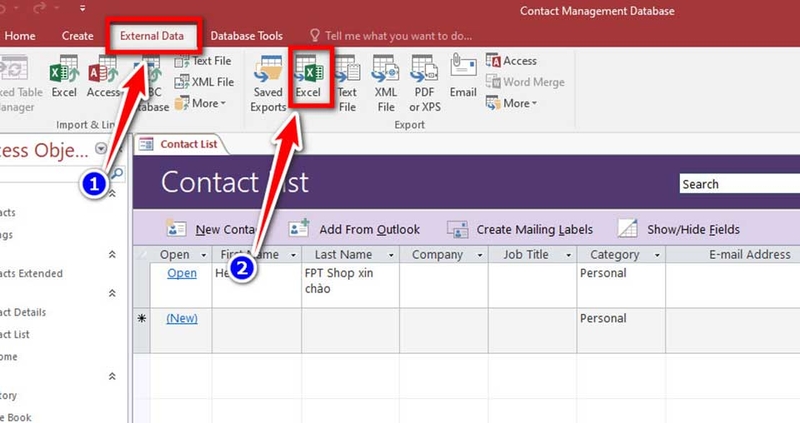Export to PDF or XPS
The width and height of the screenshot is (800, 423).
pyautogui.click(x=424, y=84)
